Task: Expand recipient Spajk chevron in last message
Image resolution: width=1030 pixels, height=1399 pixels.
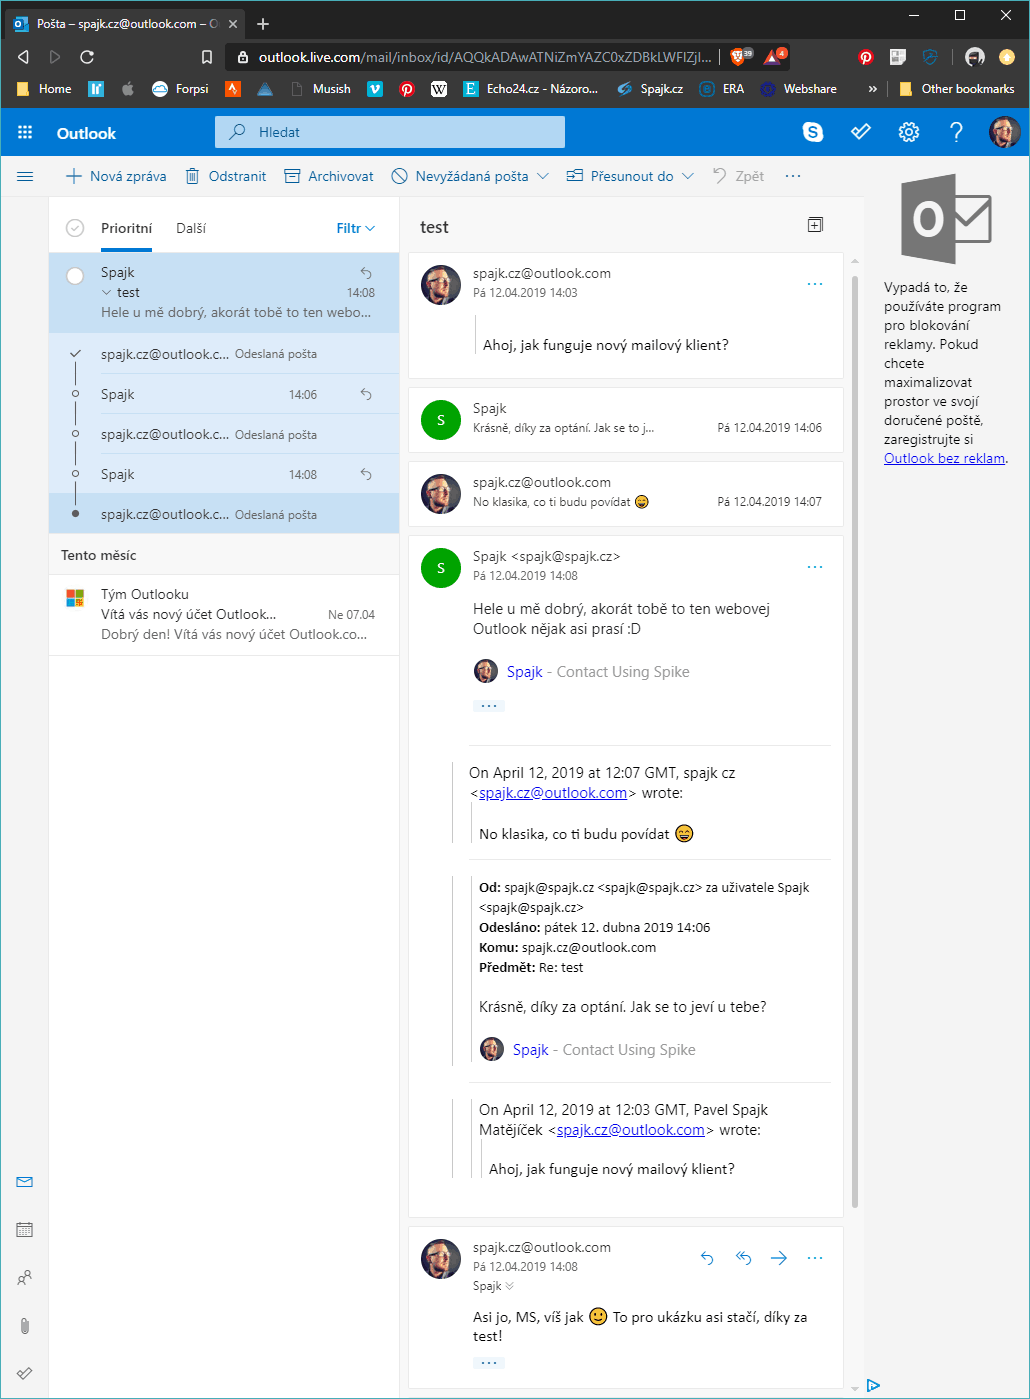Action: click(x=510, y=1286)
